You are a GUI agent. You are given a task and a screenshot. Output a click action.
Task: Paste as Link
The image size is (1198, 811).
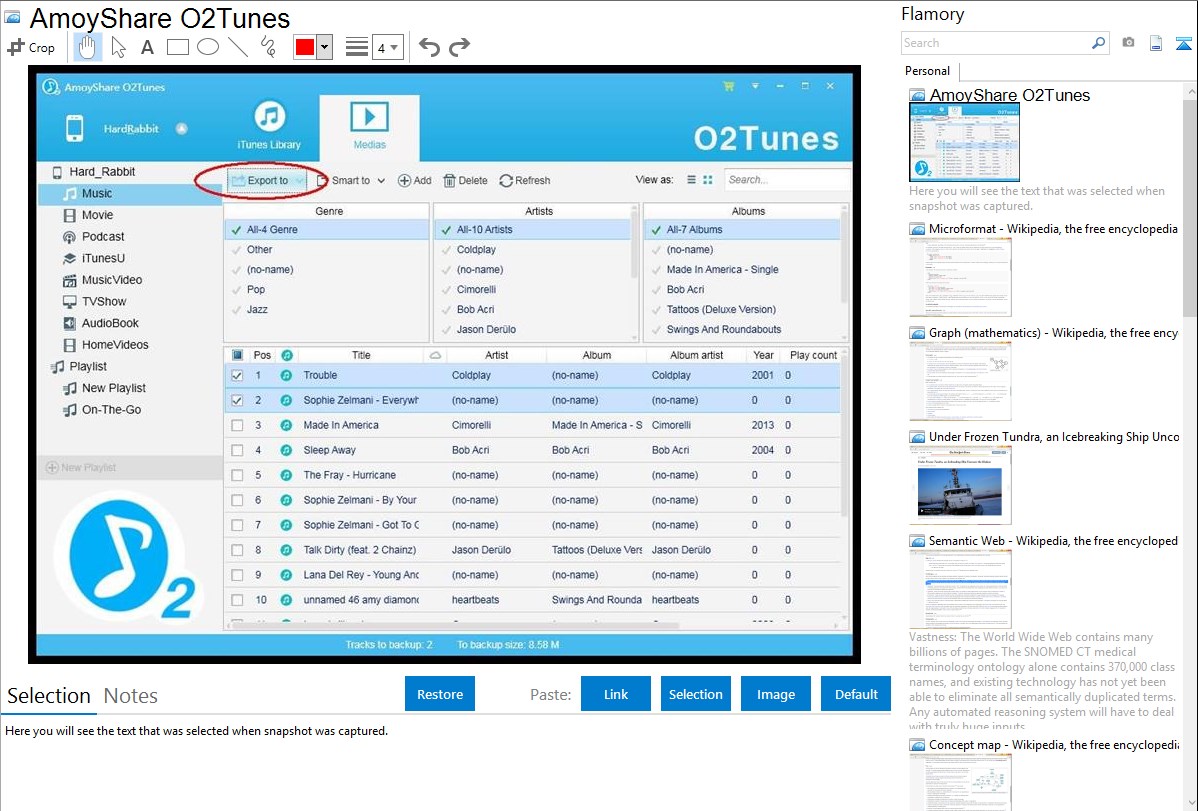[616, 694]
